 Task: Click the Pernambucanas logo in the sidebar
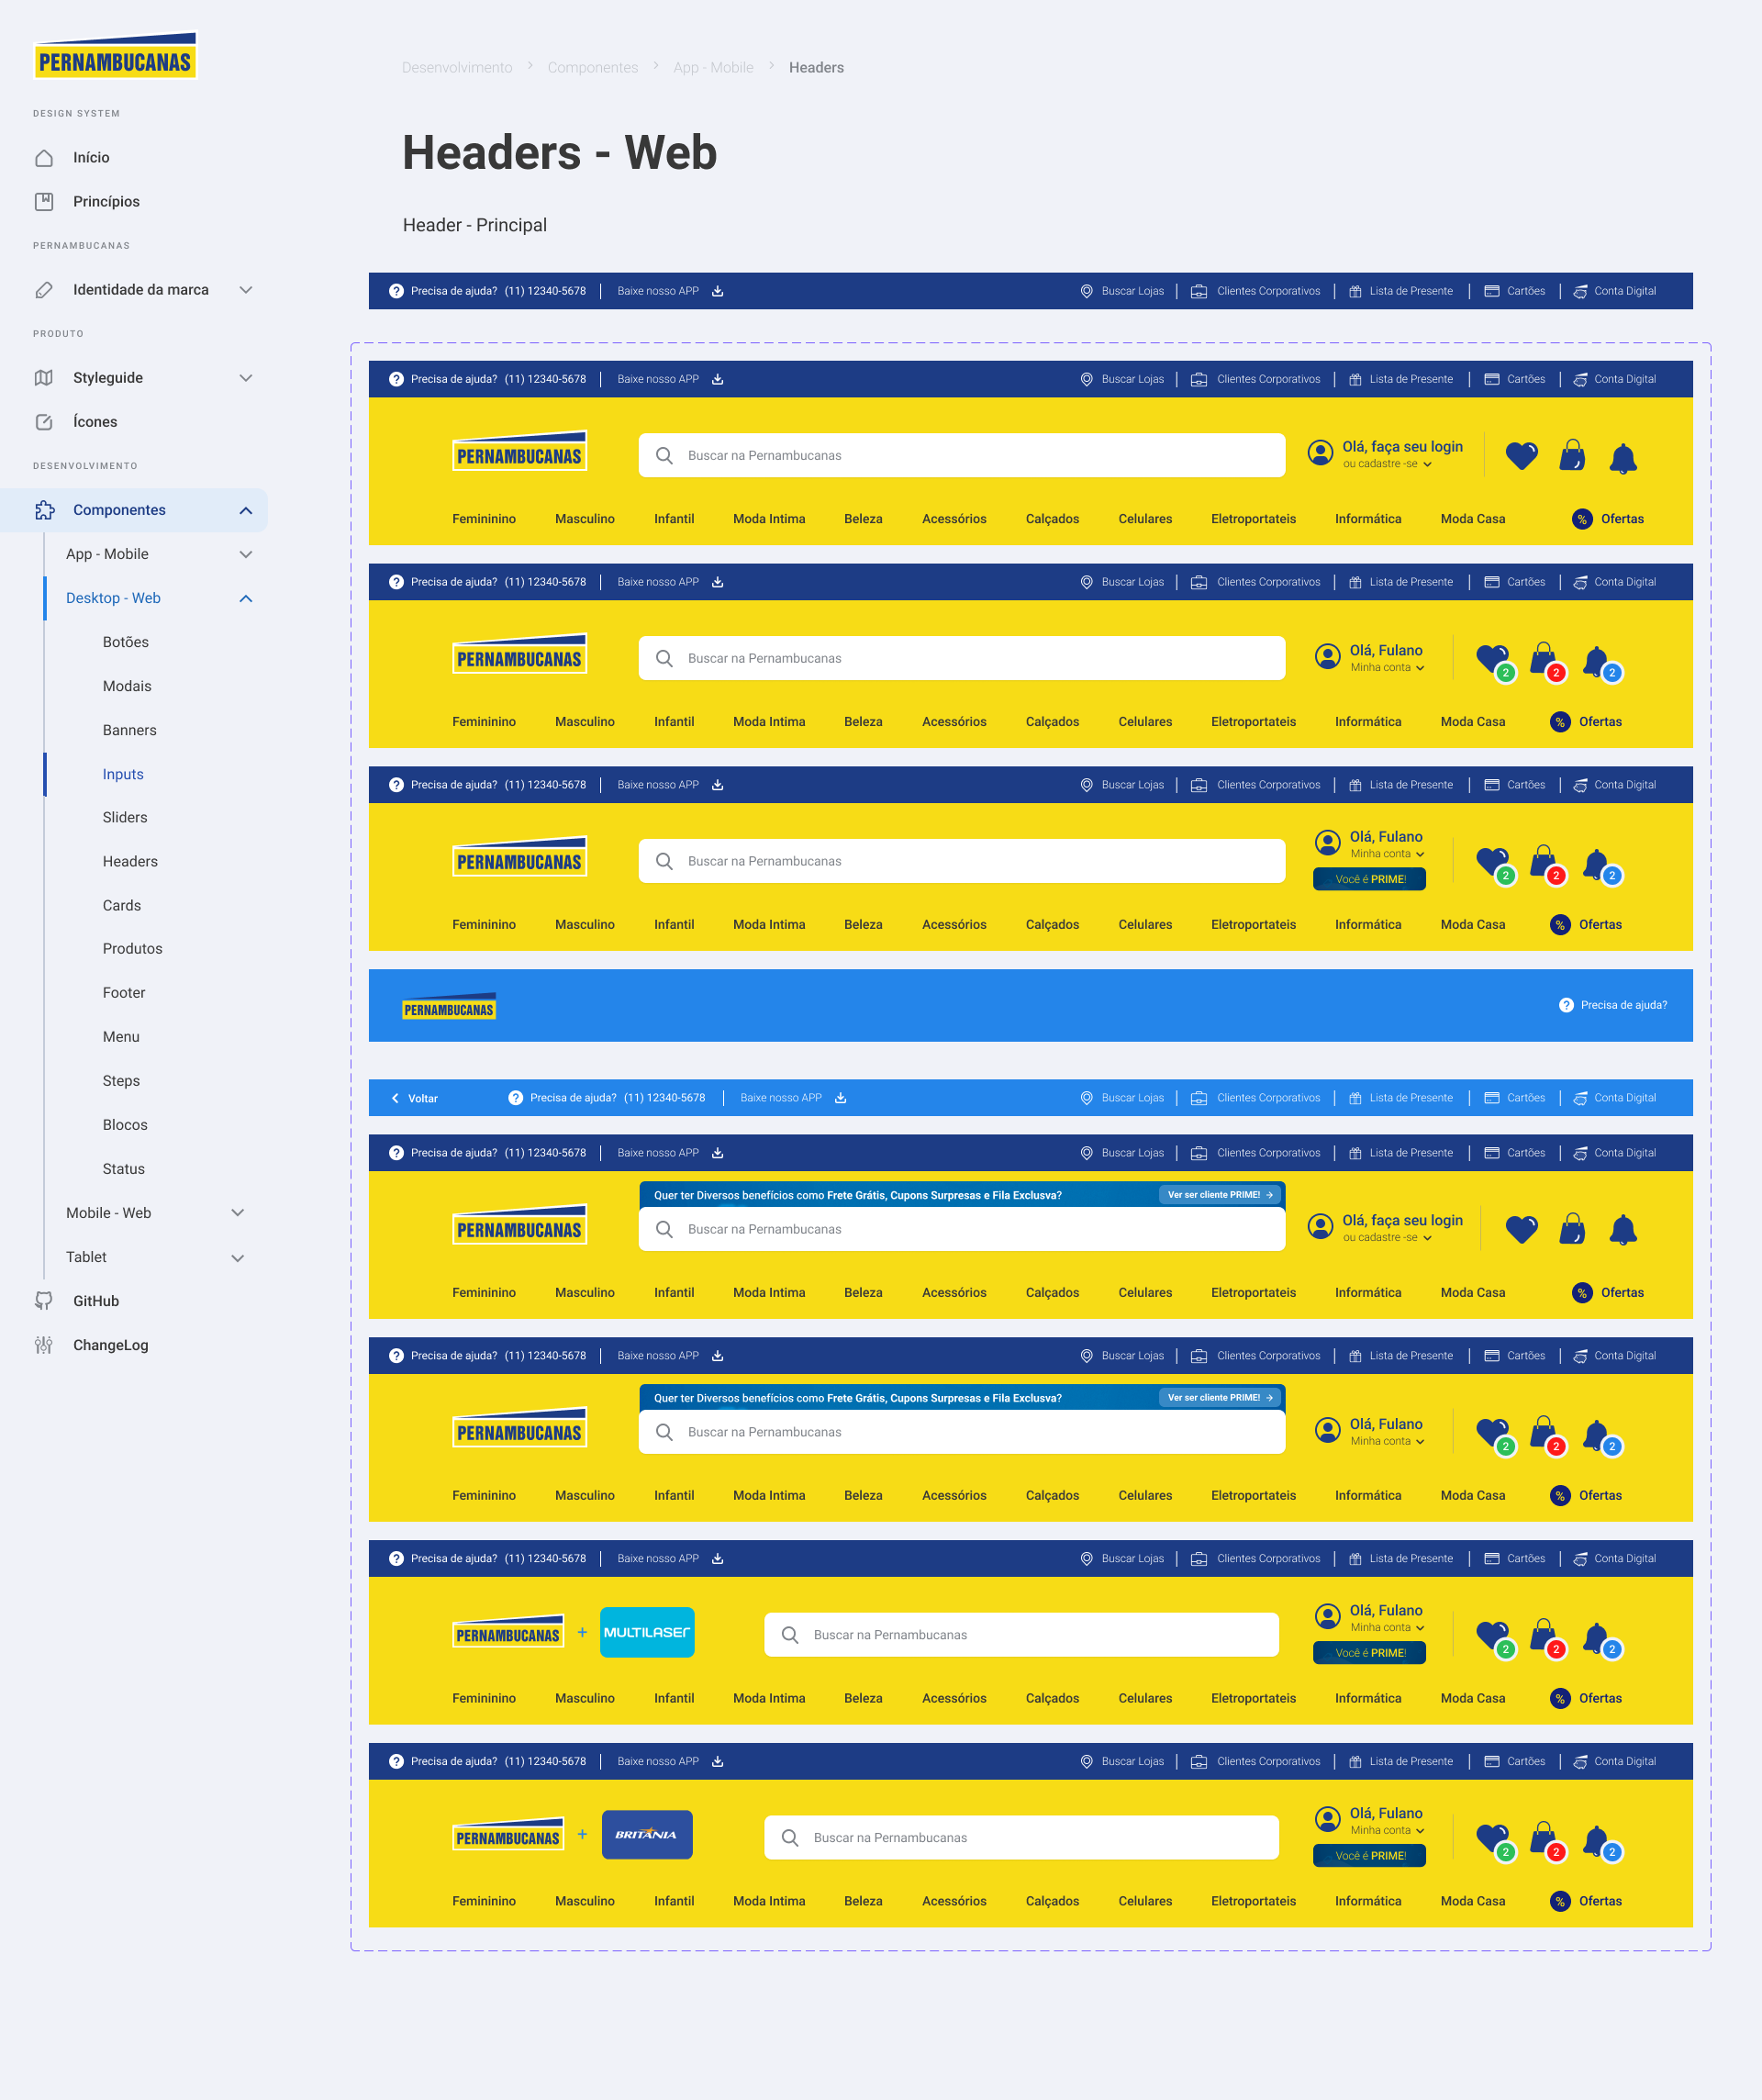[115, 56]
